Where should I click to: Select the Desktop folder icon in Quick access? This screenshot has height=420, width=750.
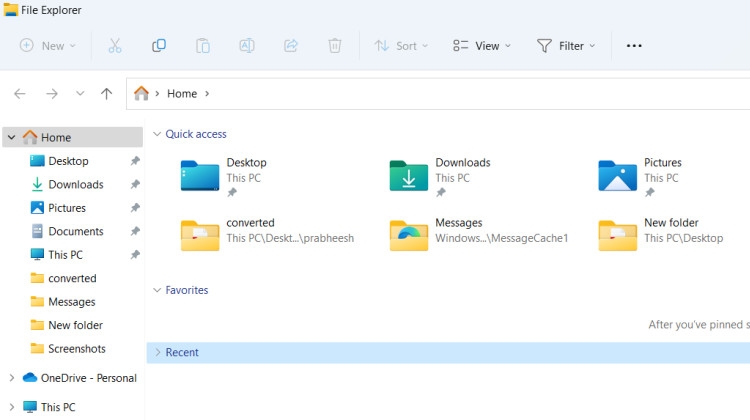(x=200, y=176)
